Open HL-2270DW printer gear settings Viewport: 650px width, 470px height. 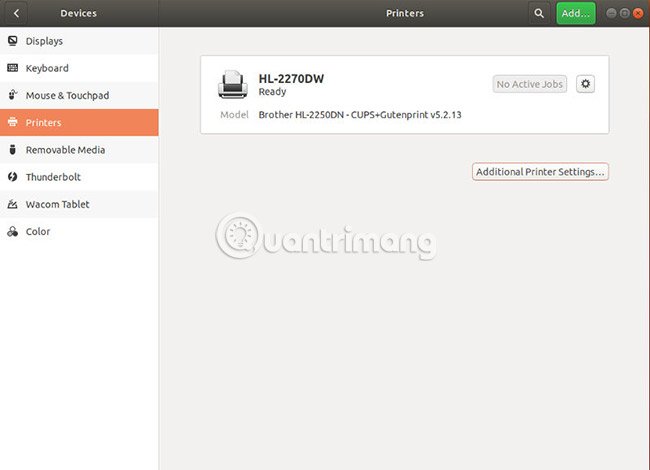(x=585, y=84)
